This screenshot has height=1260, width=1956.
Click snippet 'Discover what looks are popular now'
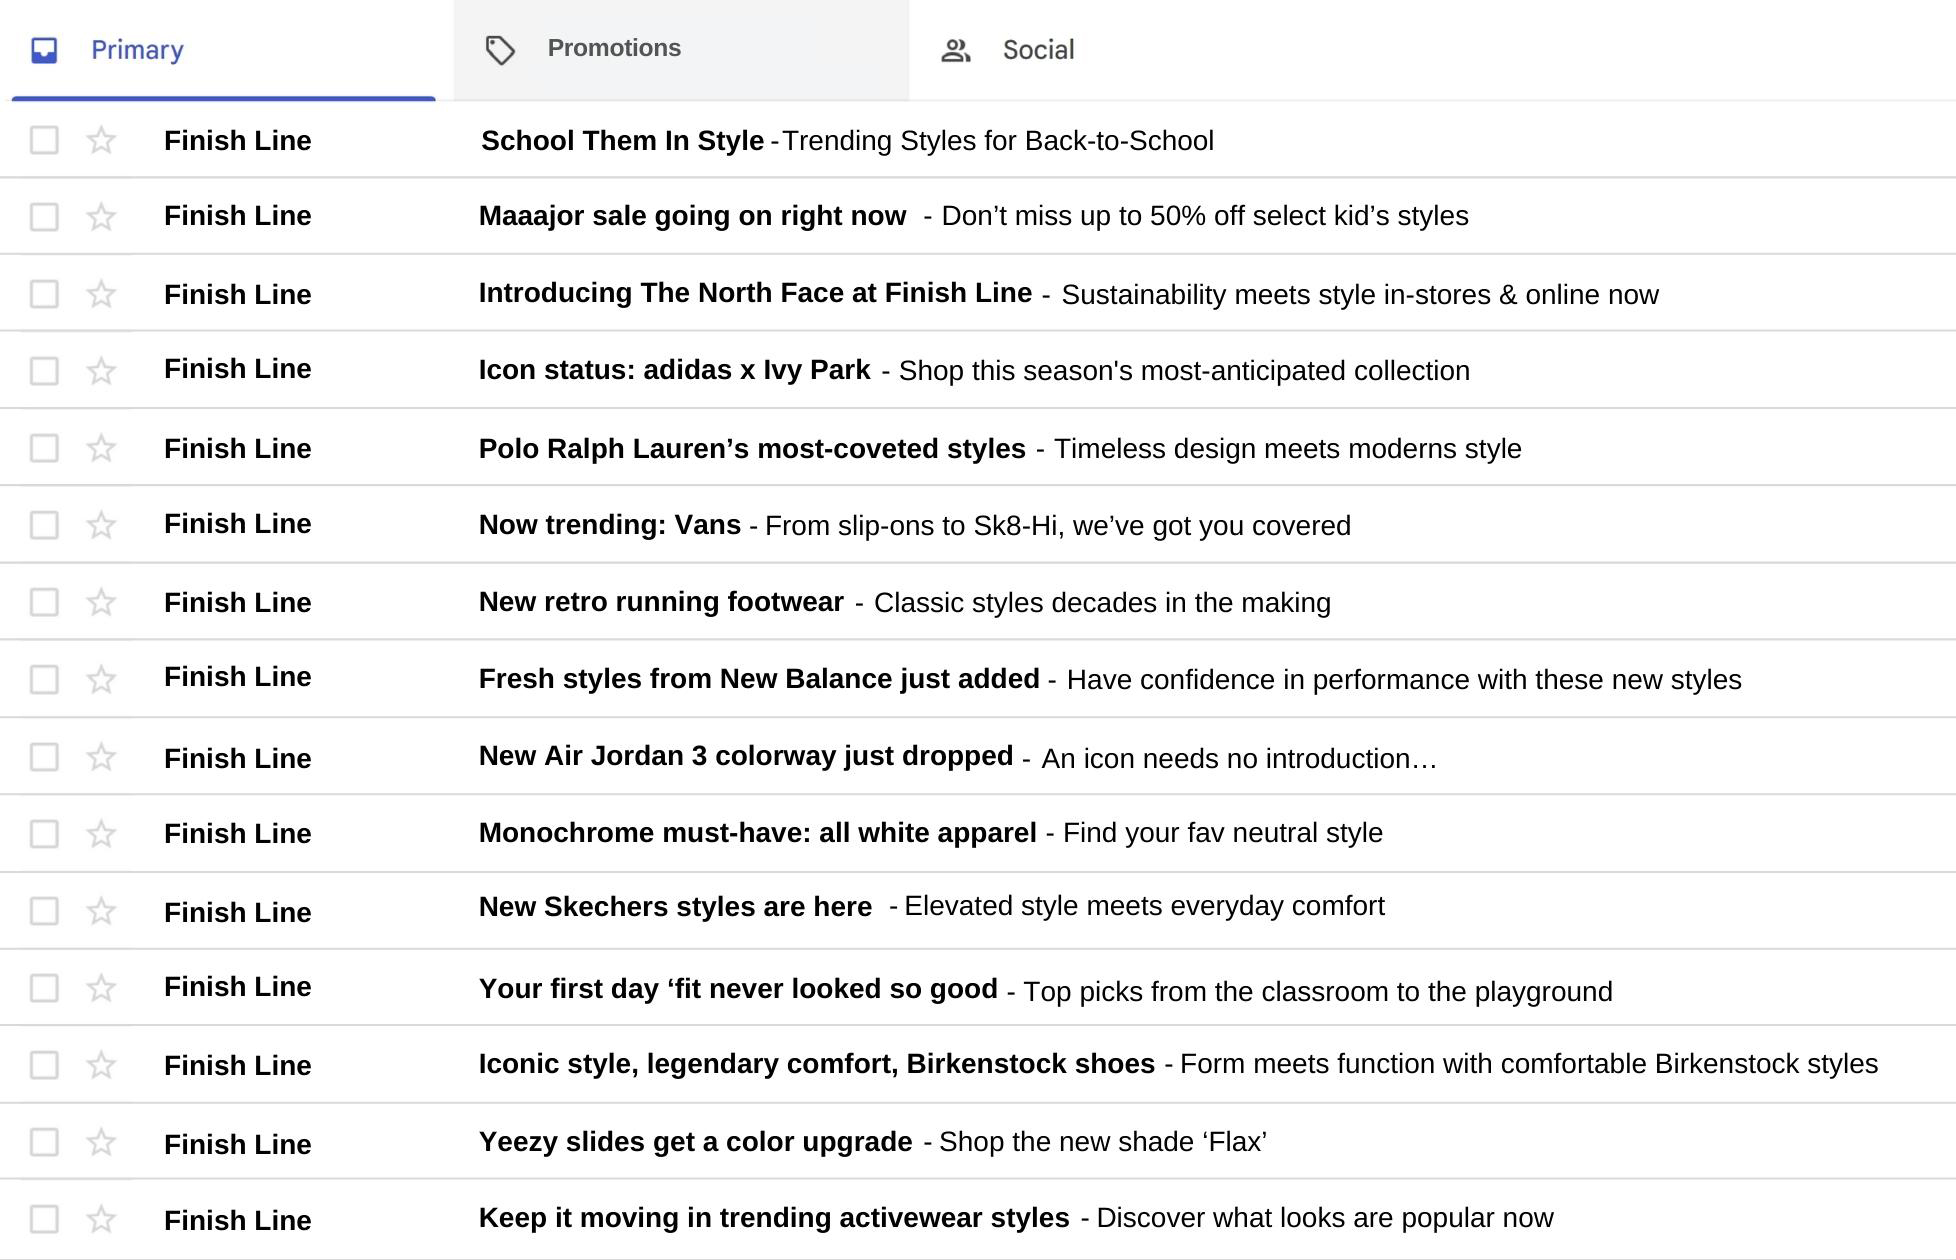point(1325,1218)
